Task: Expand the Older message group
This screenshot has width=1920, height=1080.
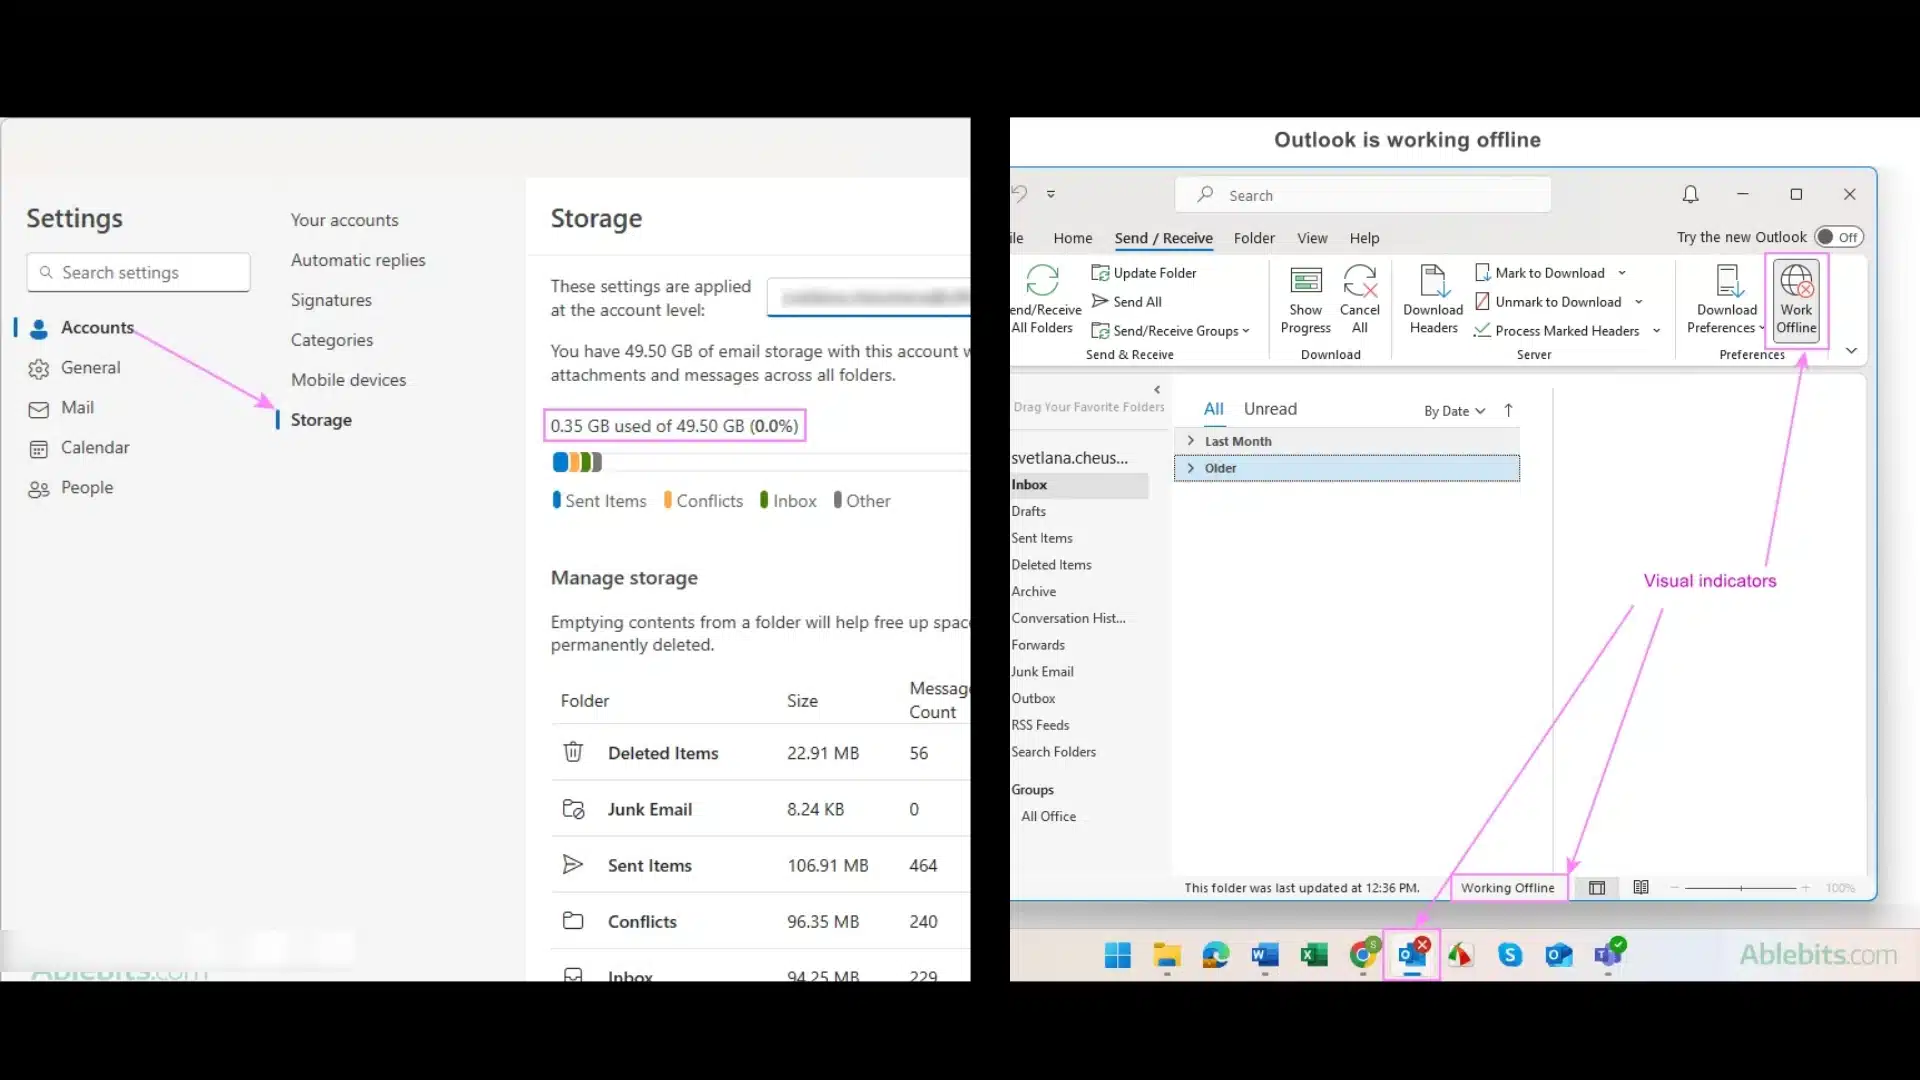Action: (x=1190, y=468)
